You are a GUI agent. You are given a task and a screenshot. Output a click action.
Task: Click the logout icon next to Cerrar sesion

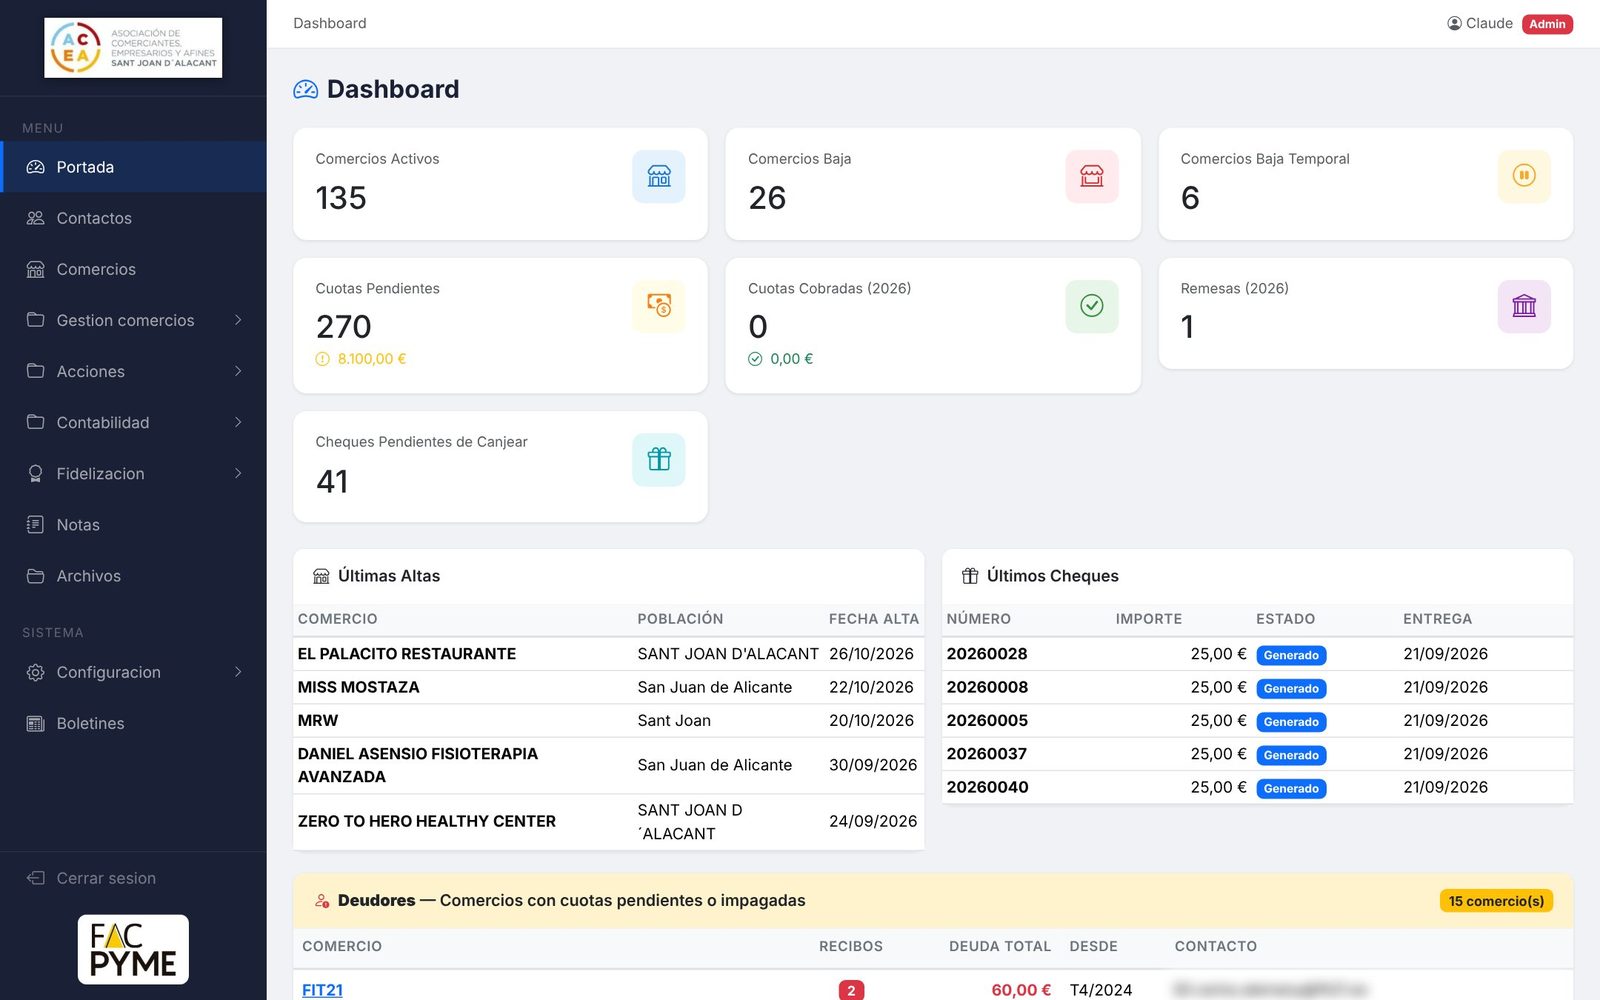[36, 878]
